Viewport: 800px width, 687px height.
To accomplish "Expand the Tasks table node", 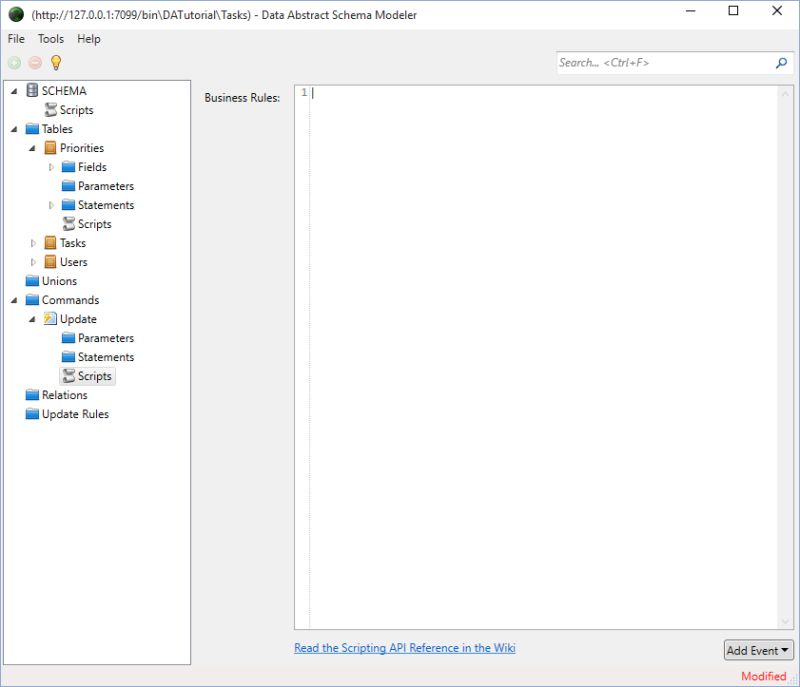I will tap(33, 243).
